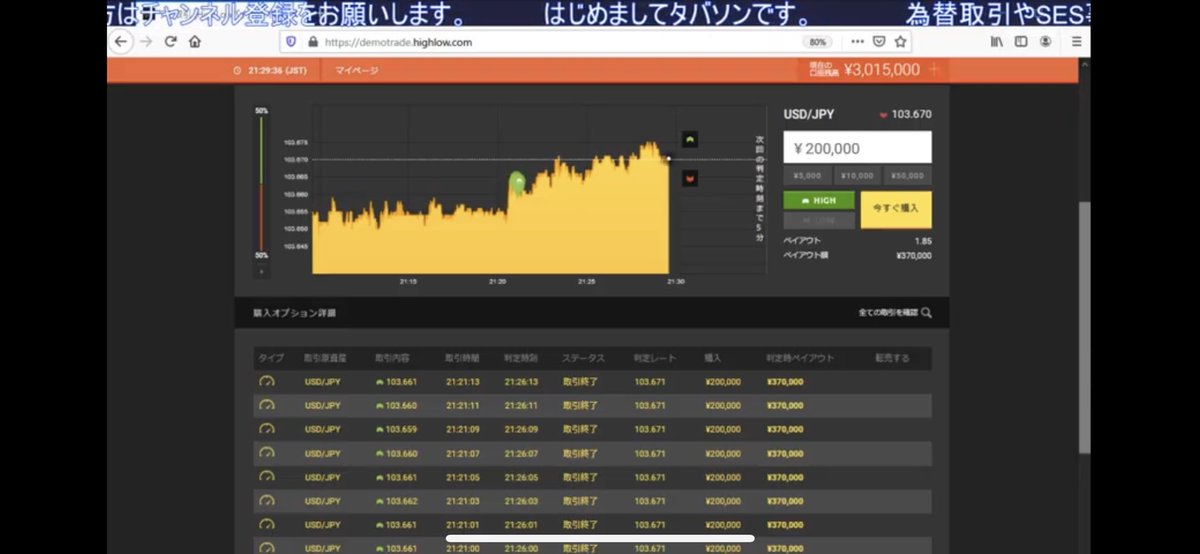This screenshot has width=1200, height=554.
Task: Click the red down-arrow icon beside chart
Action: (x=689, y=178)
